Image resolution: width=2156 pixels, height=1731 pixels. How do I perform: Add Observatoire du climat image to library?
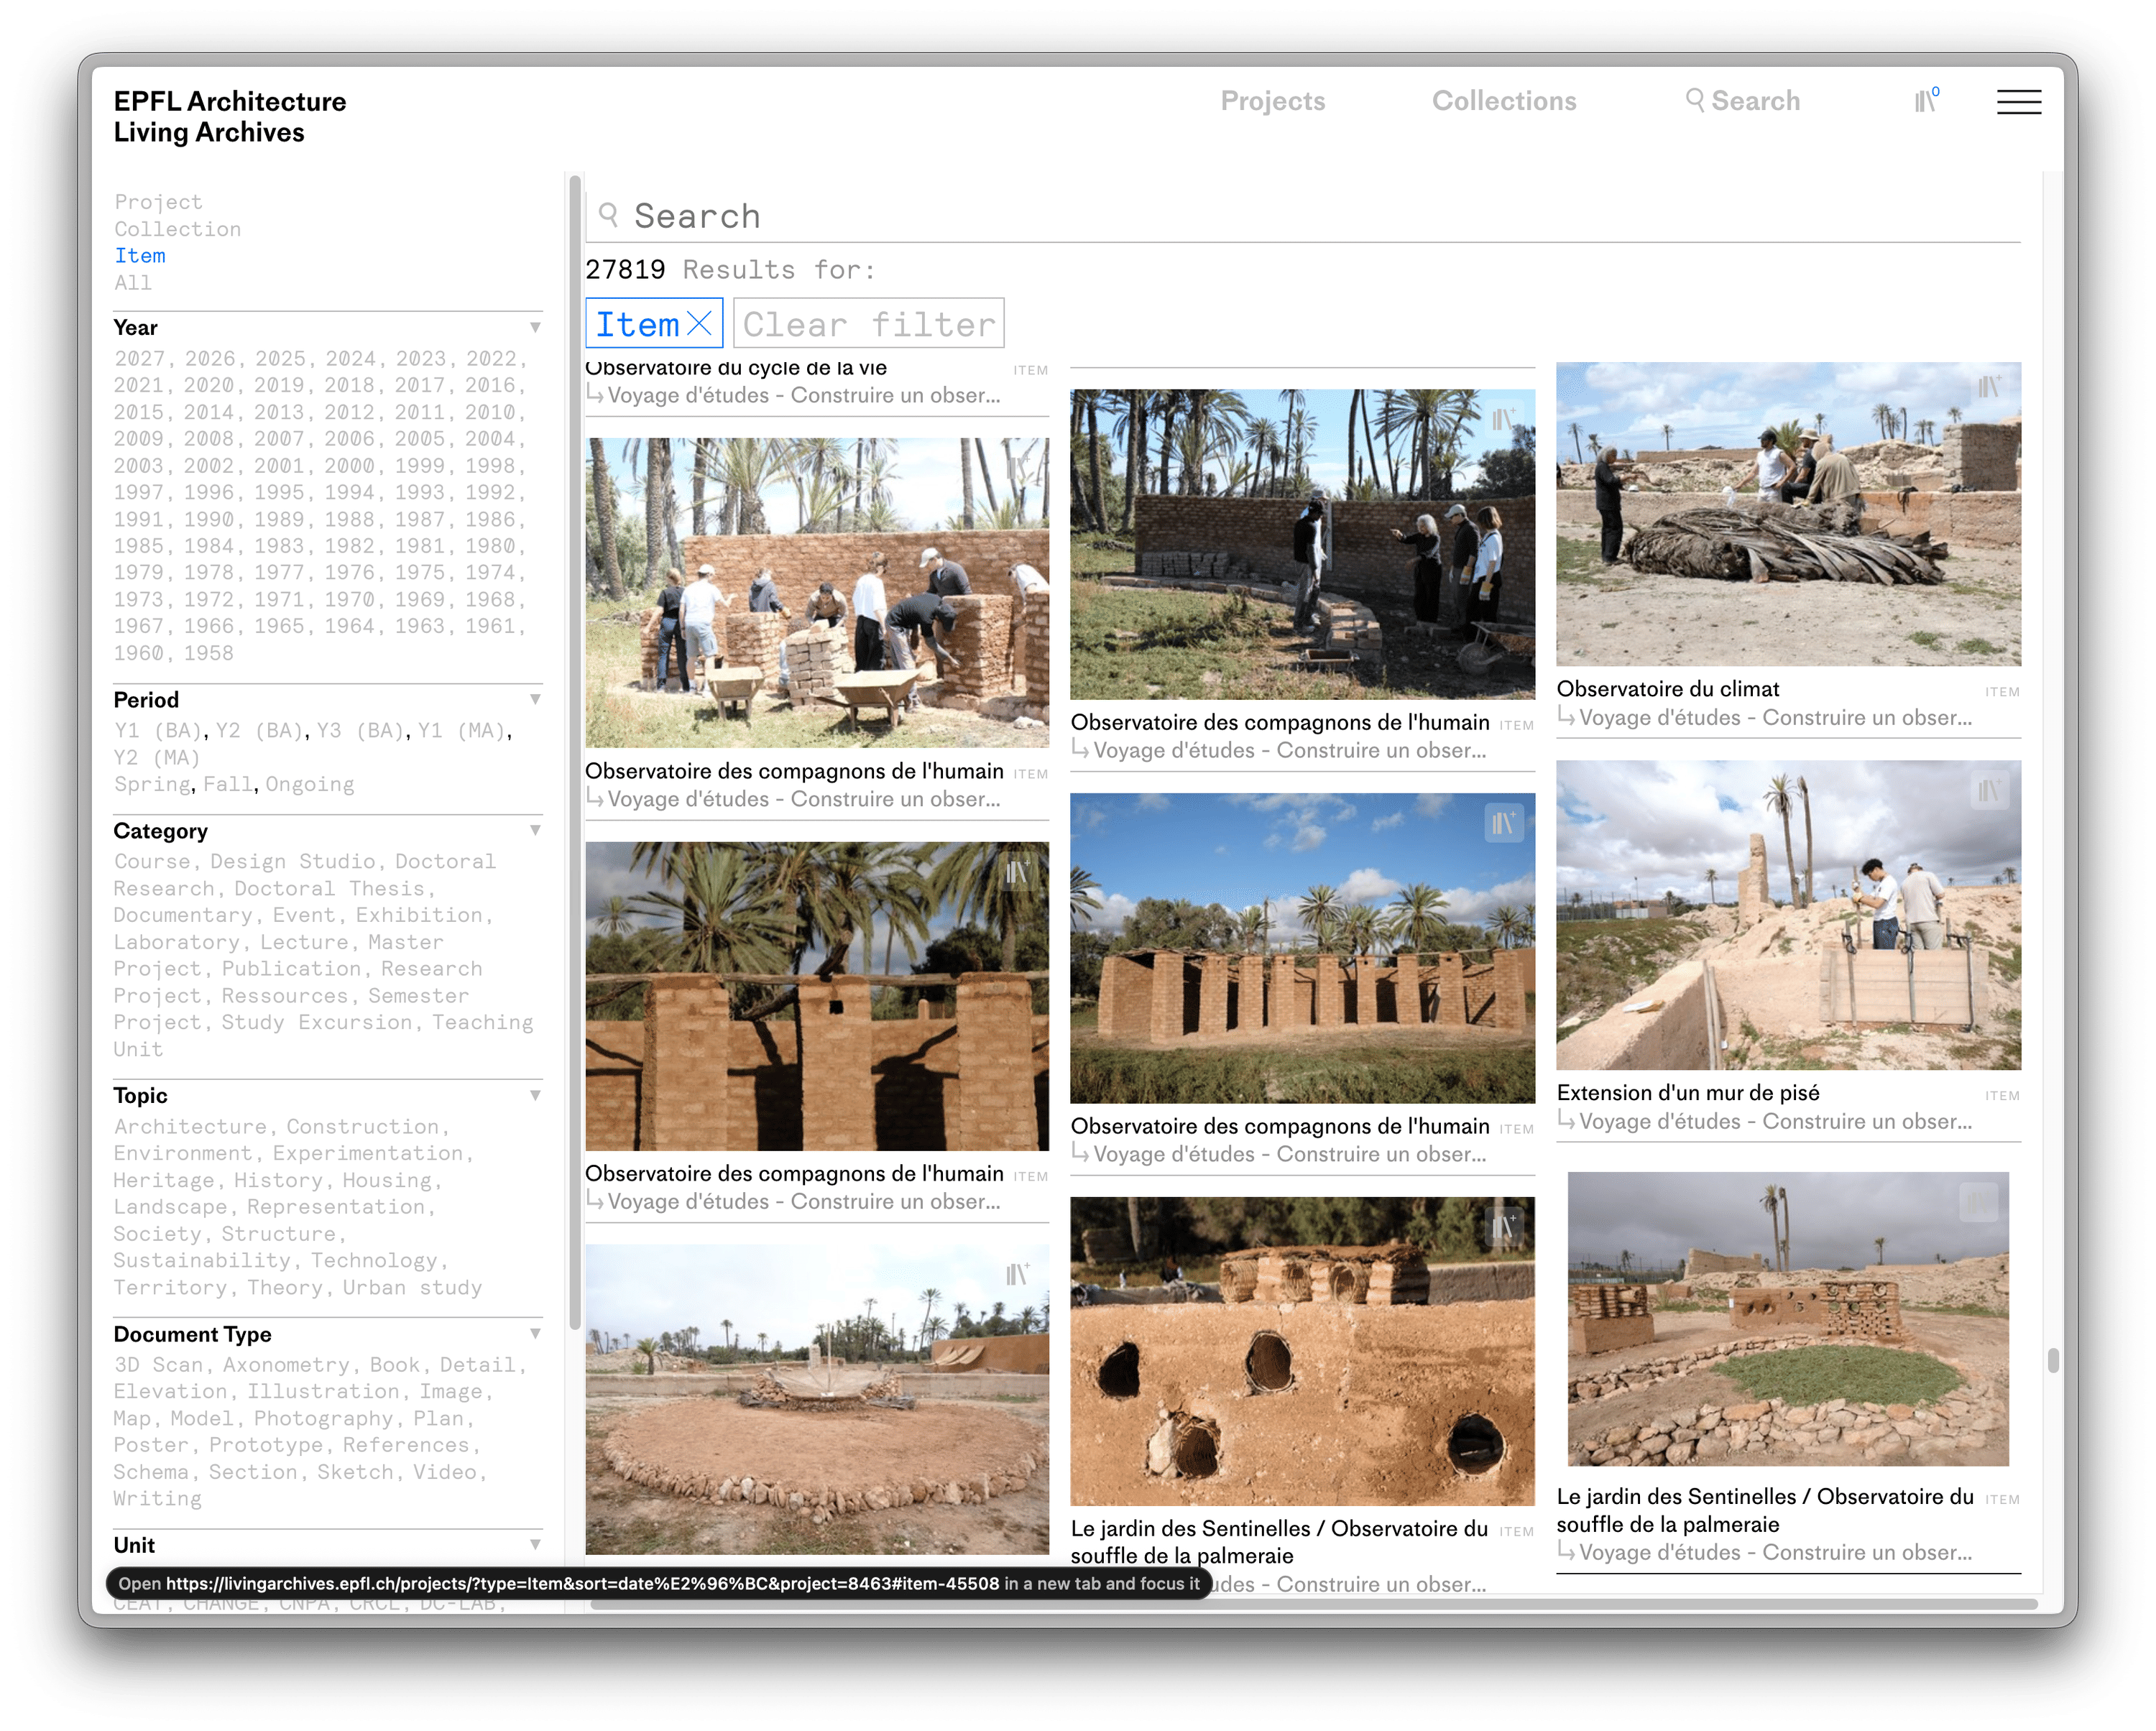pos(1988,387)
